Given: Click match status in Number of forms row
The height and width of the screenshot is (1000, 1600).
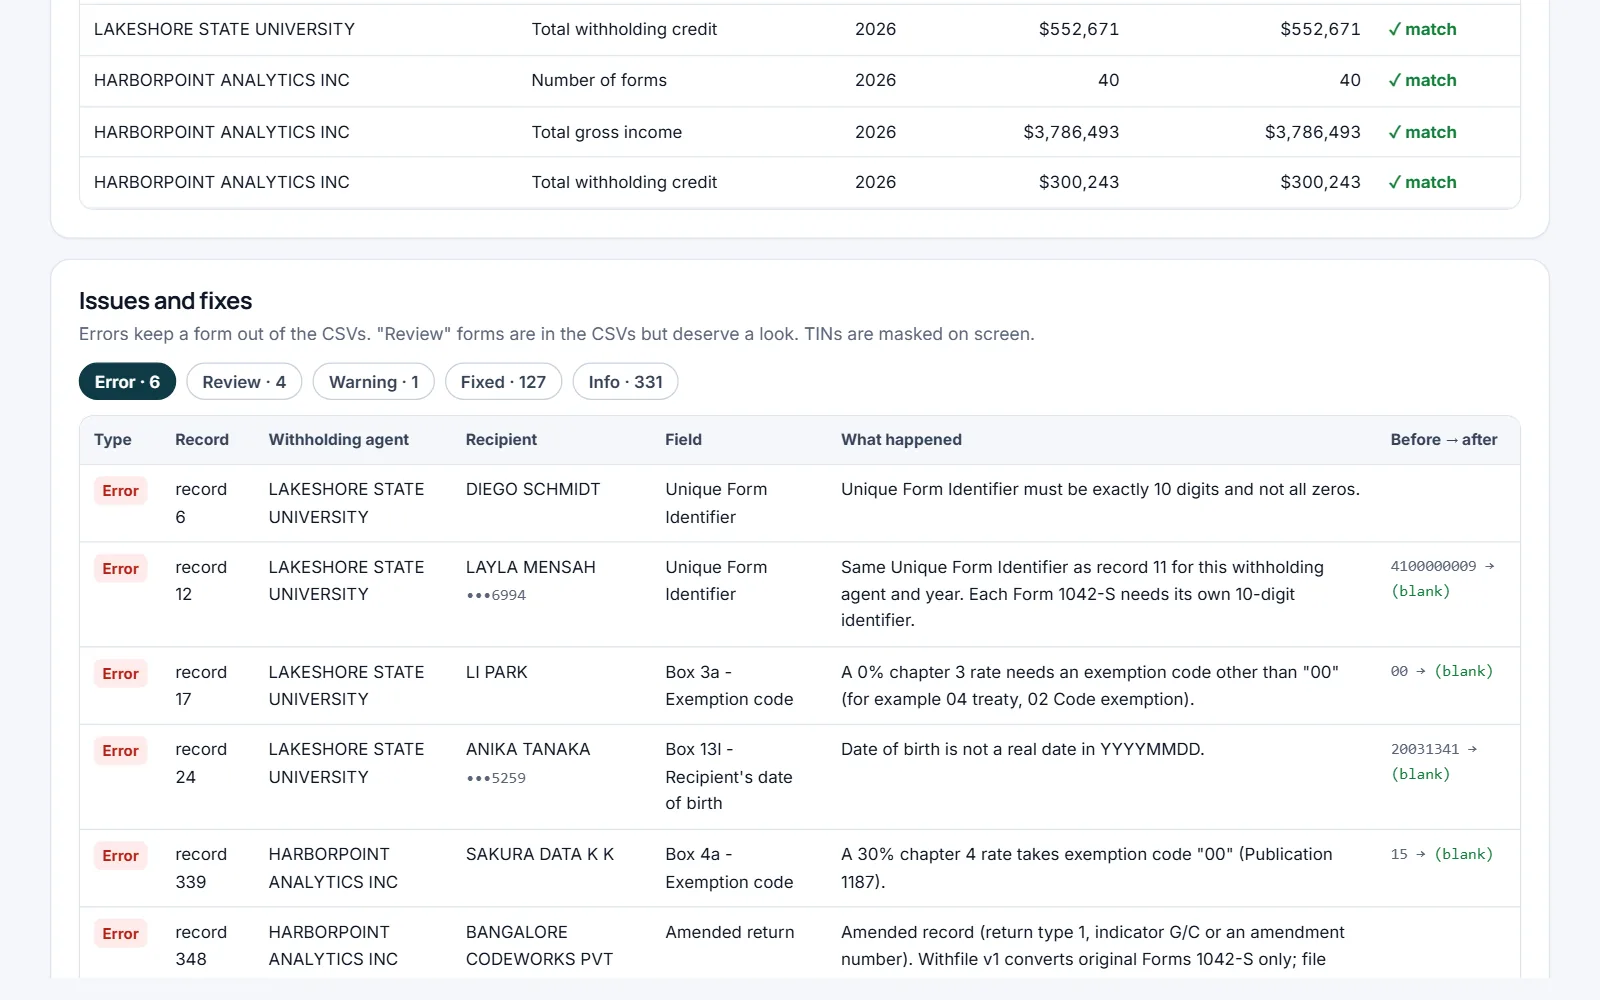Looking at the screenshot, I should coord(1422,80).
